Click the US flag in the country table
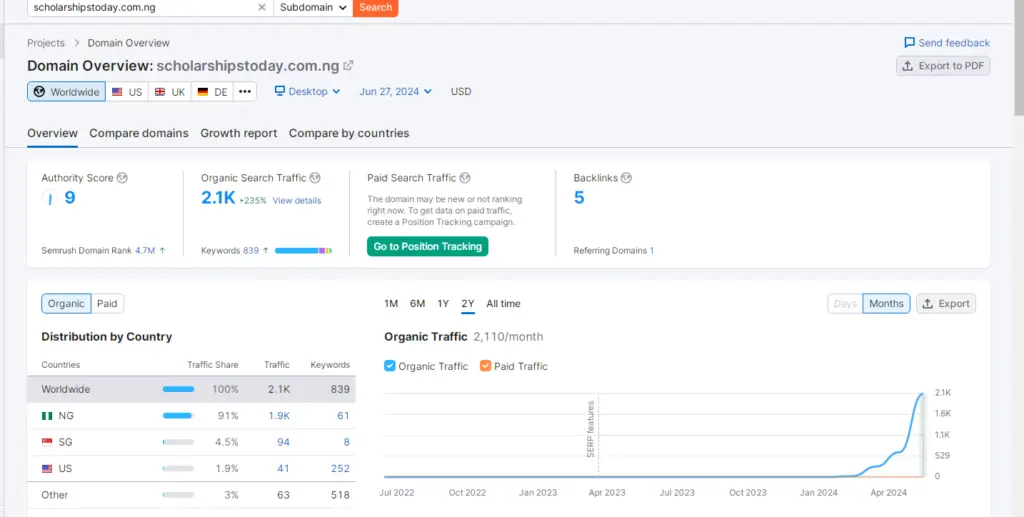1024x517 pixels. pos(47,469)
